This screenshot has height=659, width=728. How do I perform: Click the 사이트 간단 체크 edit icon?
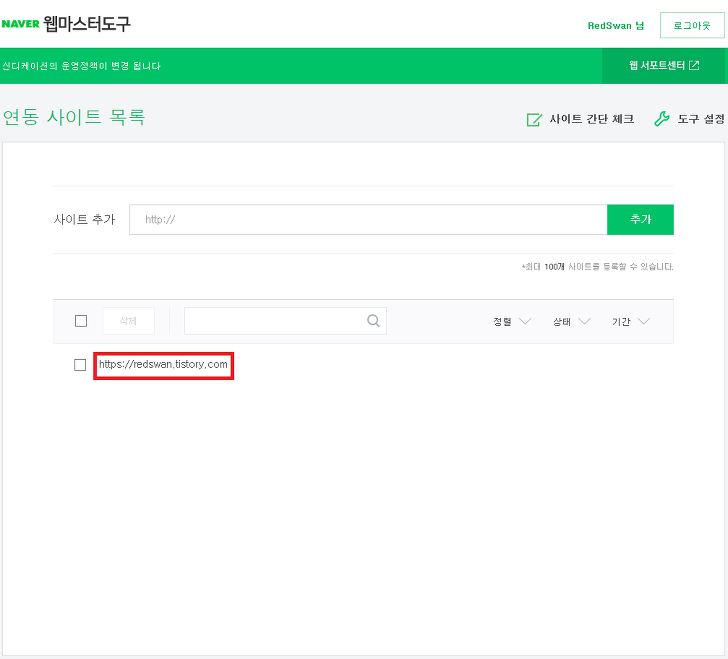(x=534, y=119)
